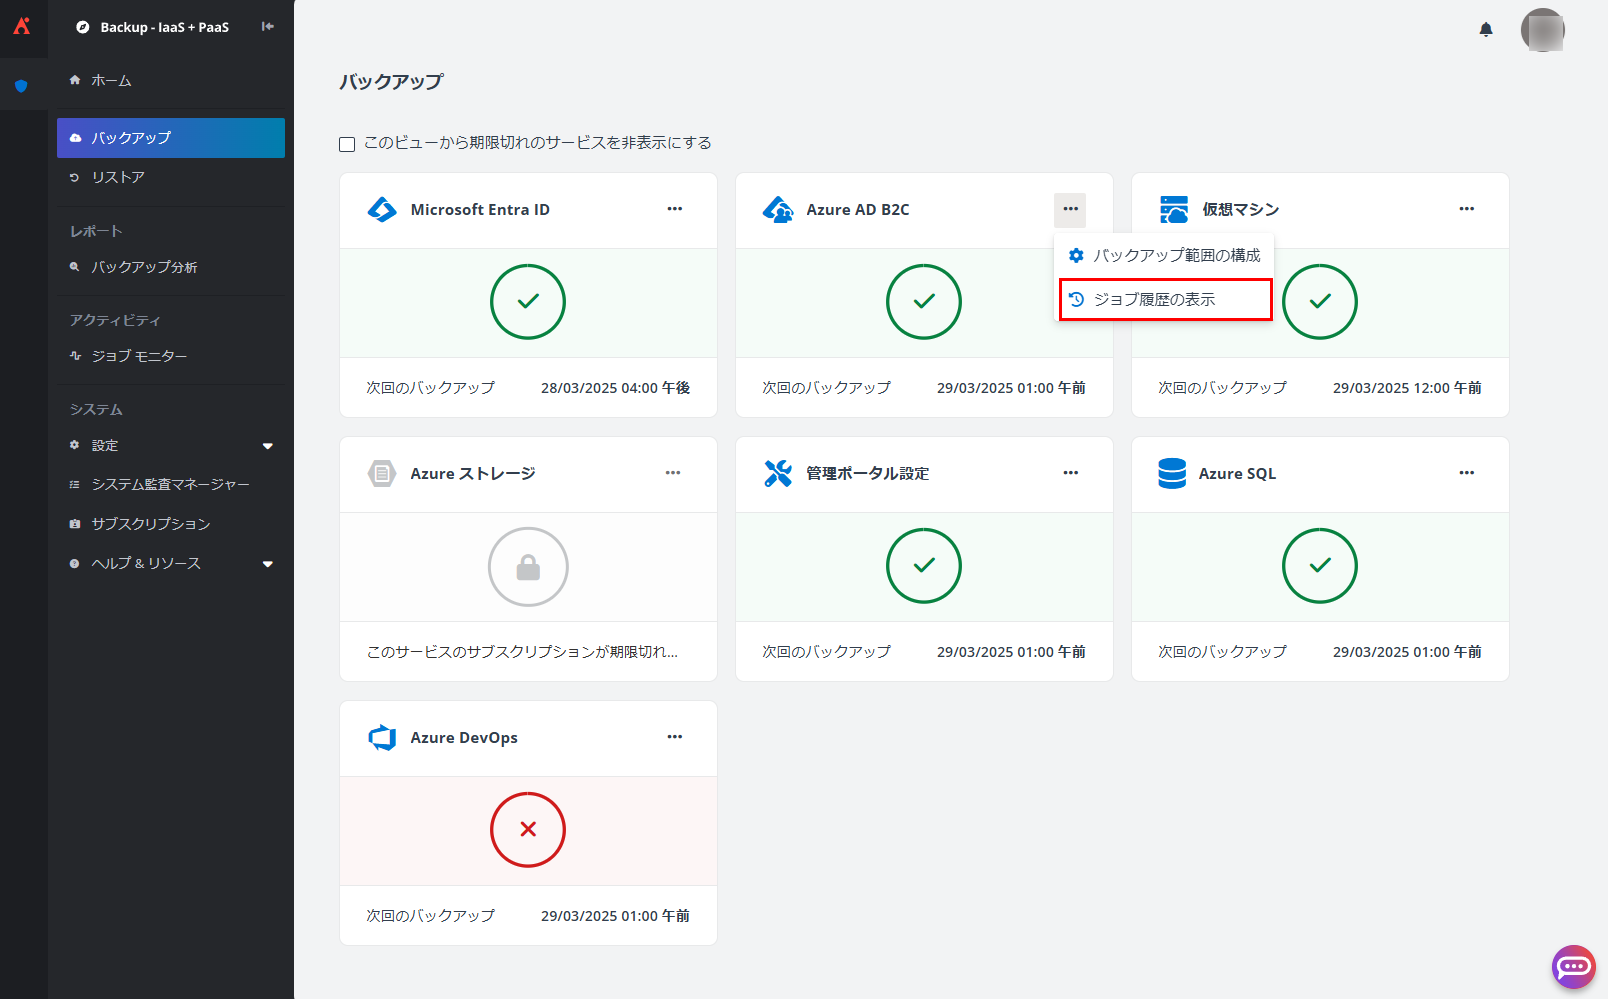Close the Azure AD B2C ellipsis menu

(x=1070, y=209)
